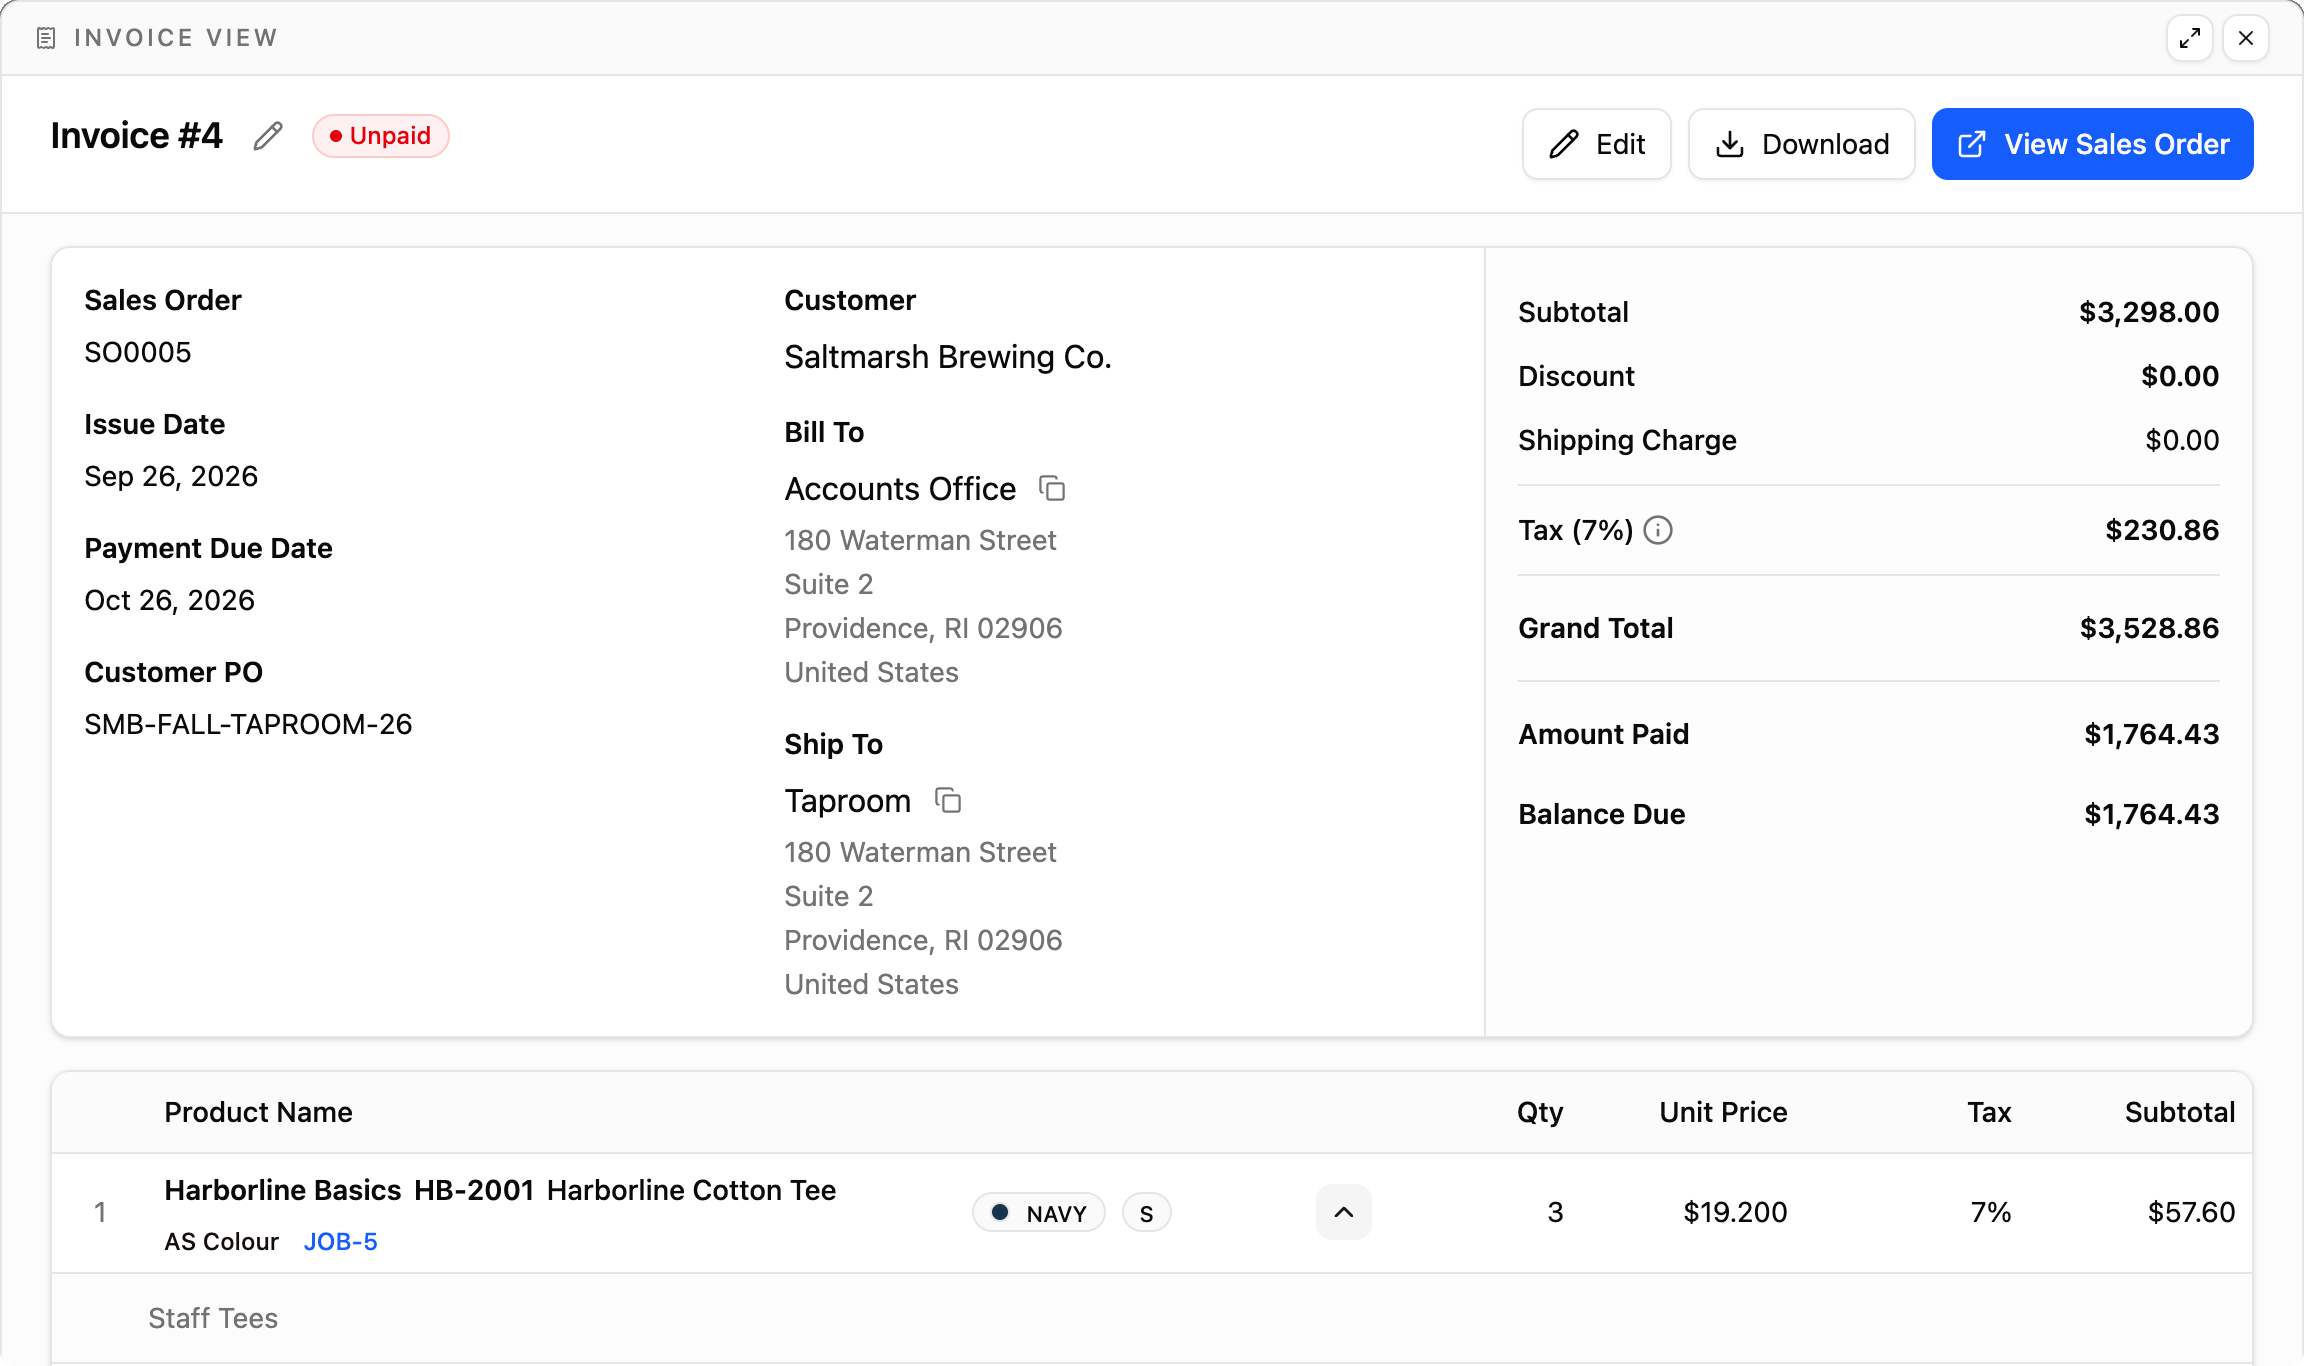Click the unit price $19.200
Viewport: 2304px width, 1366px height.
point(1735,1212)
